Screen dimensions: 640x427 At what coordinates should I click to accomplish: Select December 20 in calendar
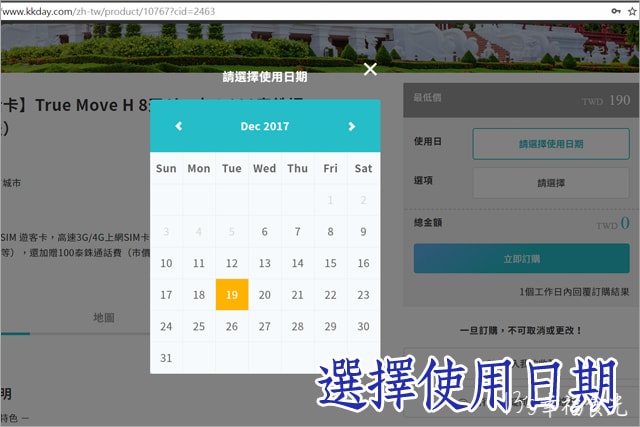pyautogui.click(x=264, y=295)
